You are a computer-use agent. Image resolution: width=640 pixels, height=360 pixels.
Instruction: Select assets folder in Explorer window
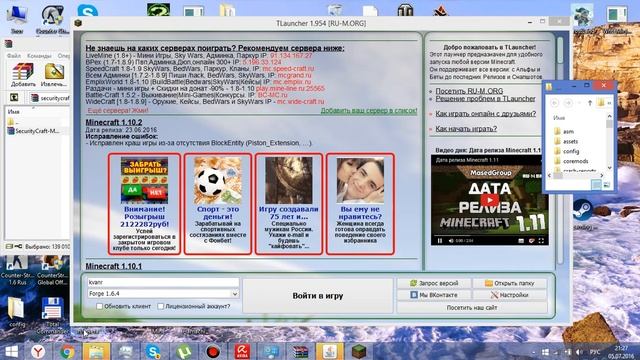(566, 141)
